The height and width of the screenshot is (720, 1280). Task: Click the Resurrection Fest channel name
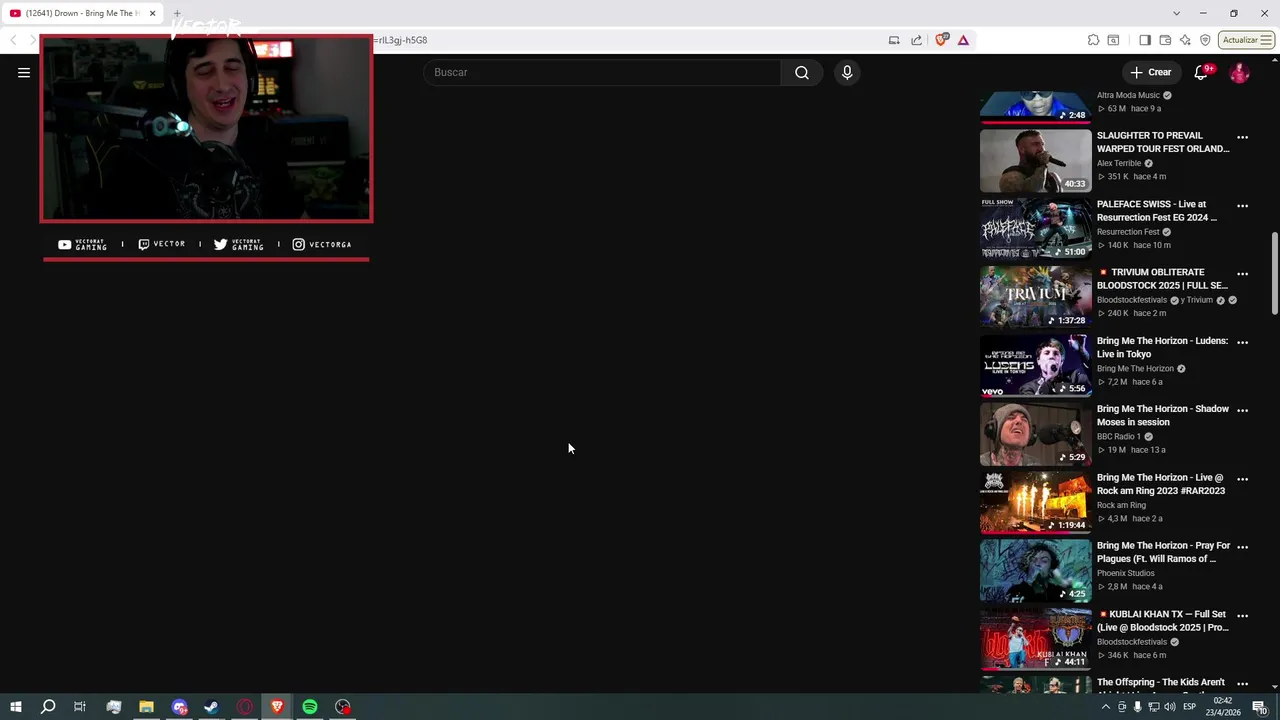pyautogui.click(x=1128, y=232)
